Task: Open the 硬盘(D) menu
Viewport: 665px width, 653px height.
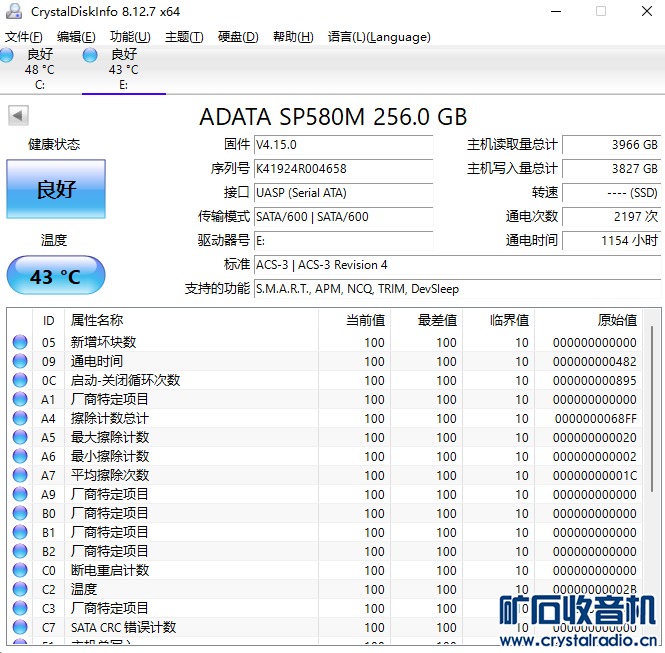Action: click(x=238, y=37)
